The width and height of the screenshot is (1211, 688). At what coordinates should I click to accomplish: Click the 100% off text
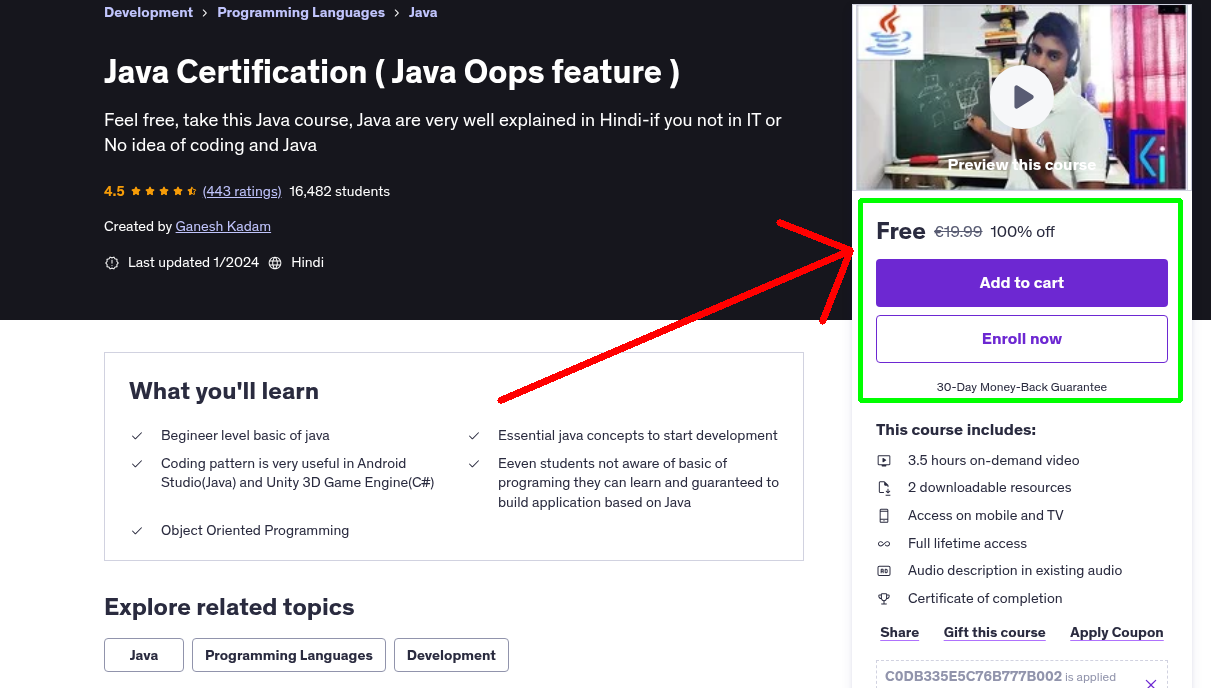[x=1022, y=232]
